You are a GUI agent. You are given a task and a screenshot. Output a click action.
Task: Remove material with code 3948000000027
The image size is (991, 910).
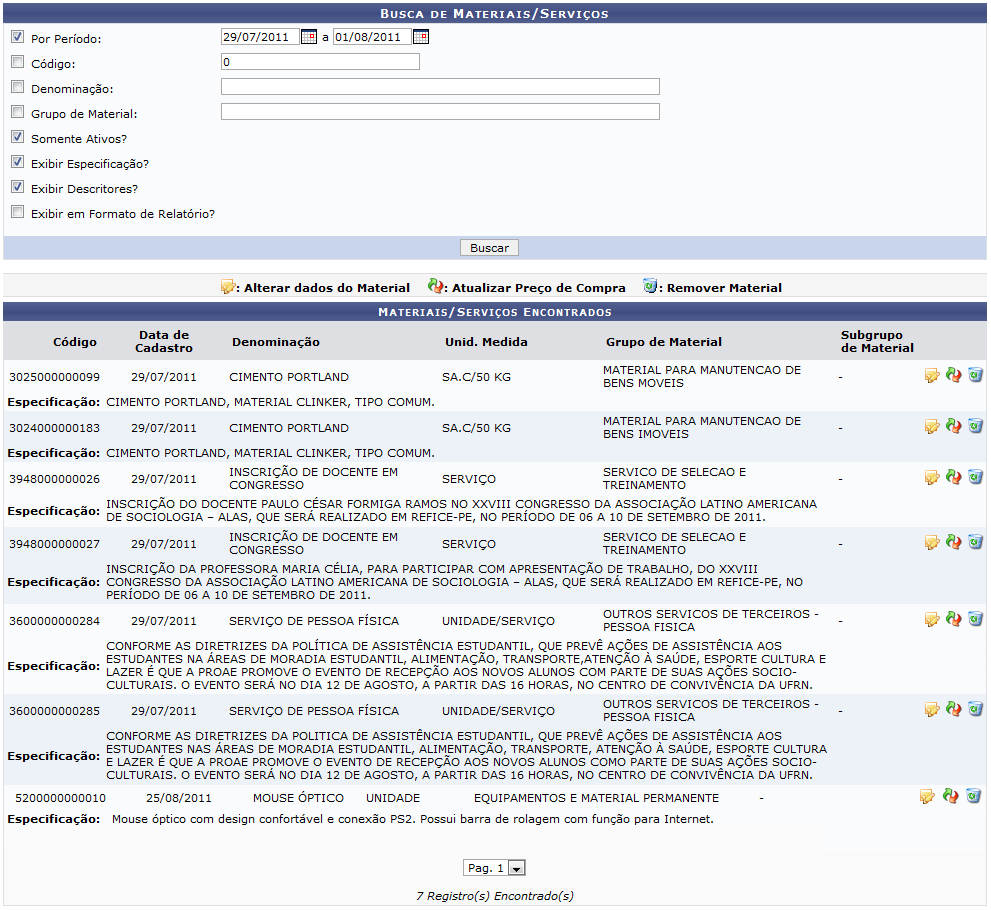975,542
